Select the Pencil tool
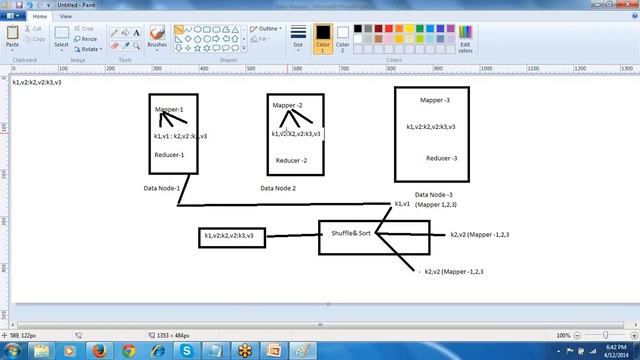The height and width of the screenshot is (360, 640). tap(115, 33)
